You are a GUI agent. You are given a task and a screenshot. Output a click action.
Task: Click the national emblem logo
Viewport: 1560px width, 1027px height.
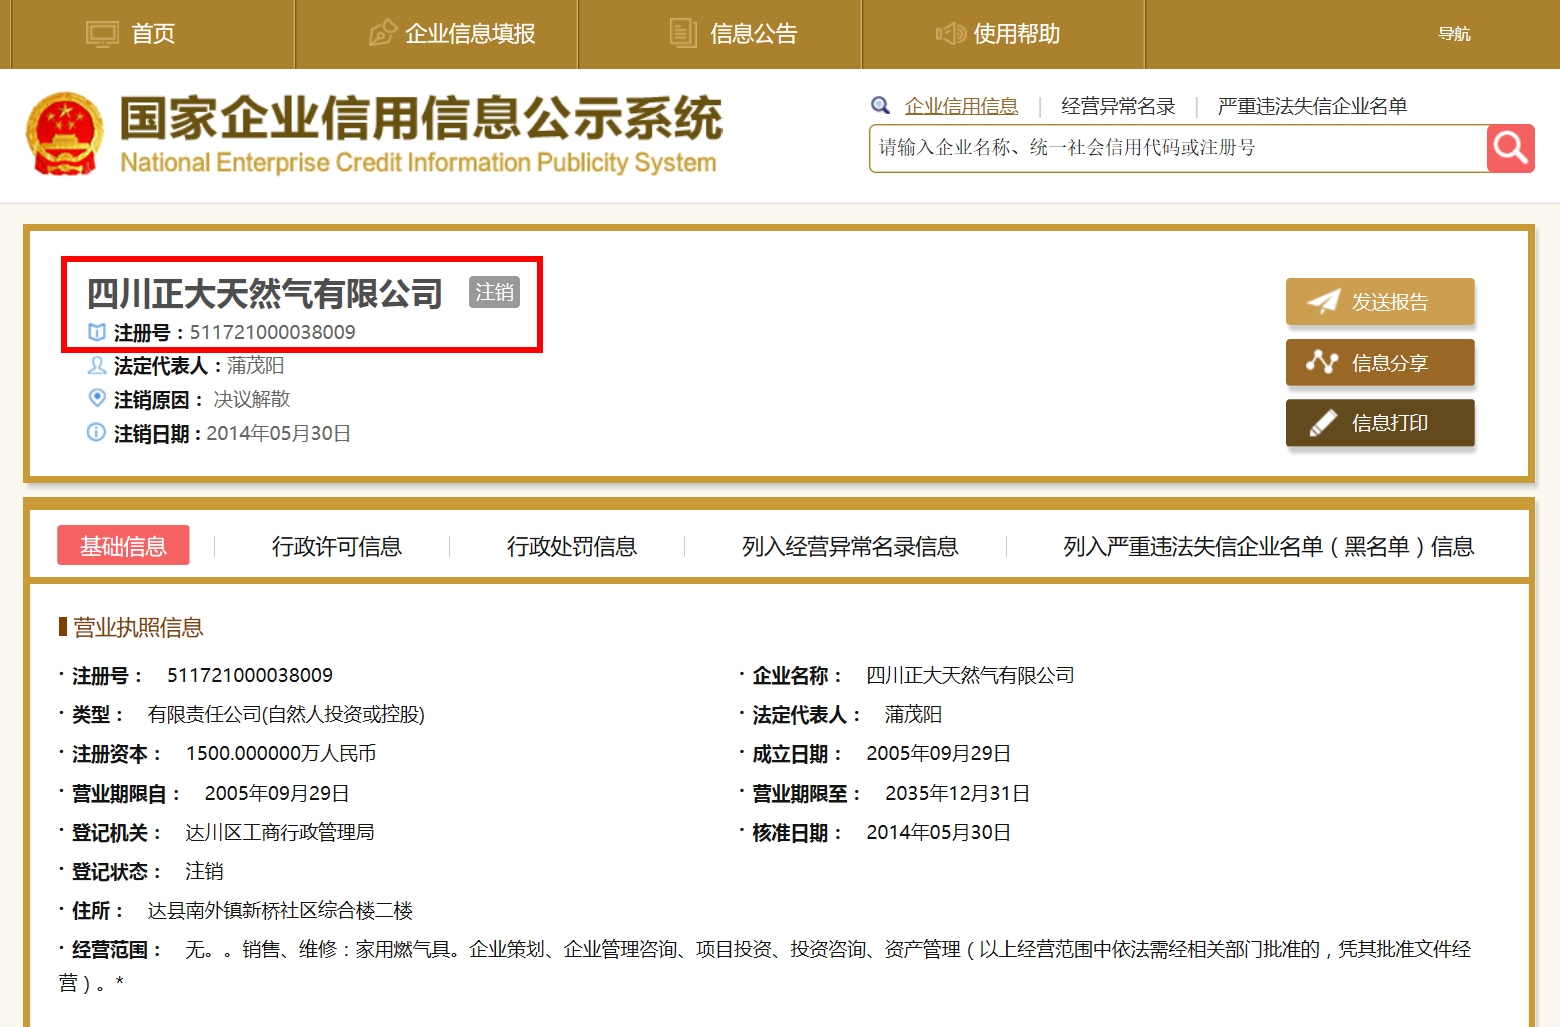[x=64, y=135]
